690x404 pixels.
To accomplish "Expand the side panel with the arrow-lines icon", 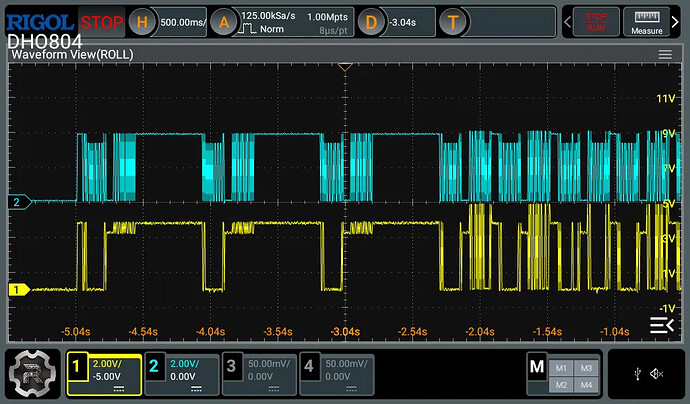I will [662, 325].
